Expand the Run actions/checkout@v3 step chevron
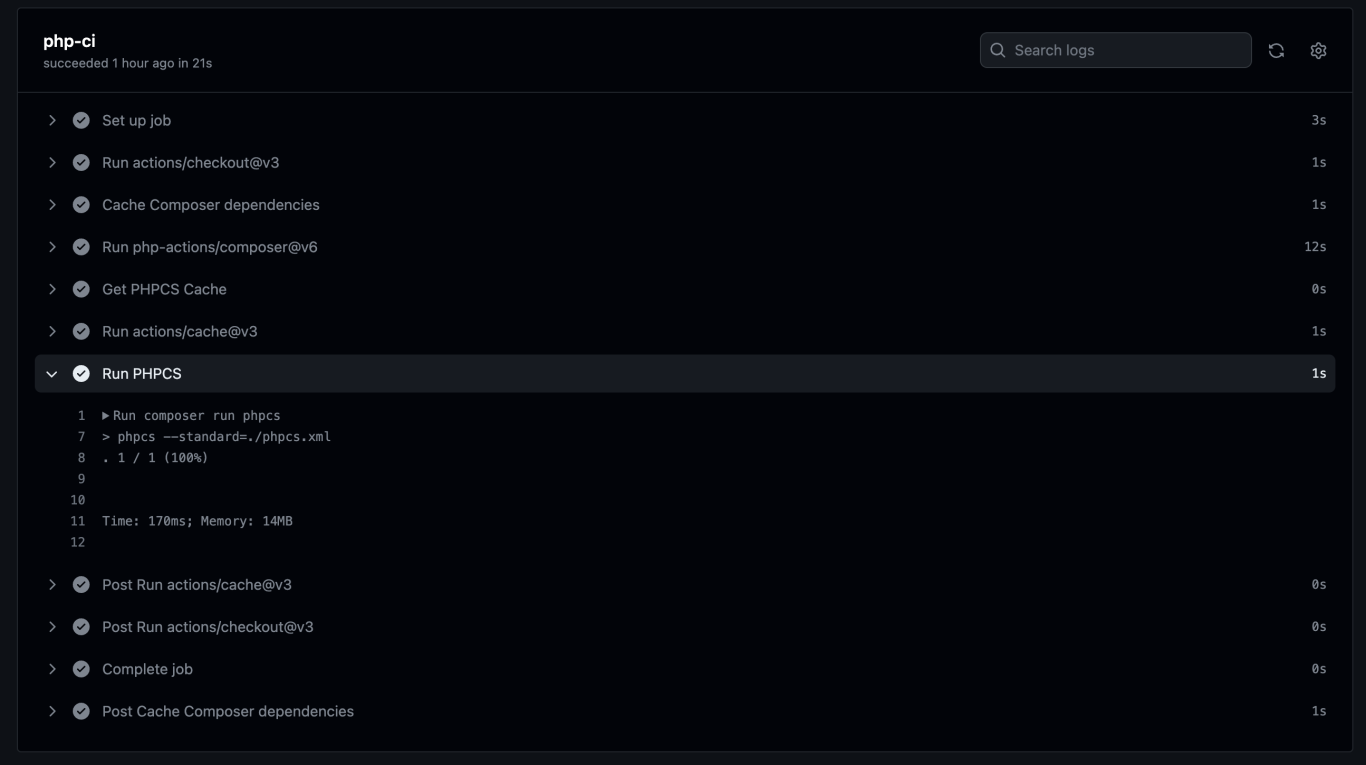The width and height of the screenshot is (1366, 765). [52, 162]
